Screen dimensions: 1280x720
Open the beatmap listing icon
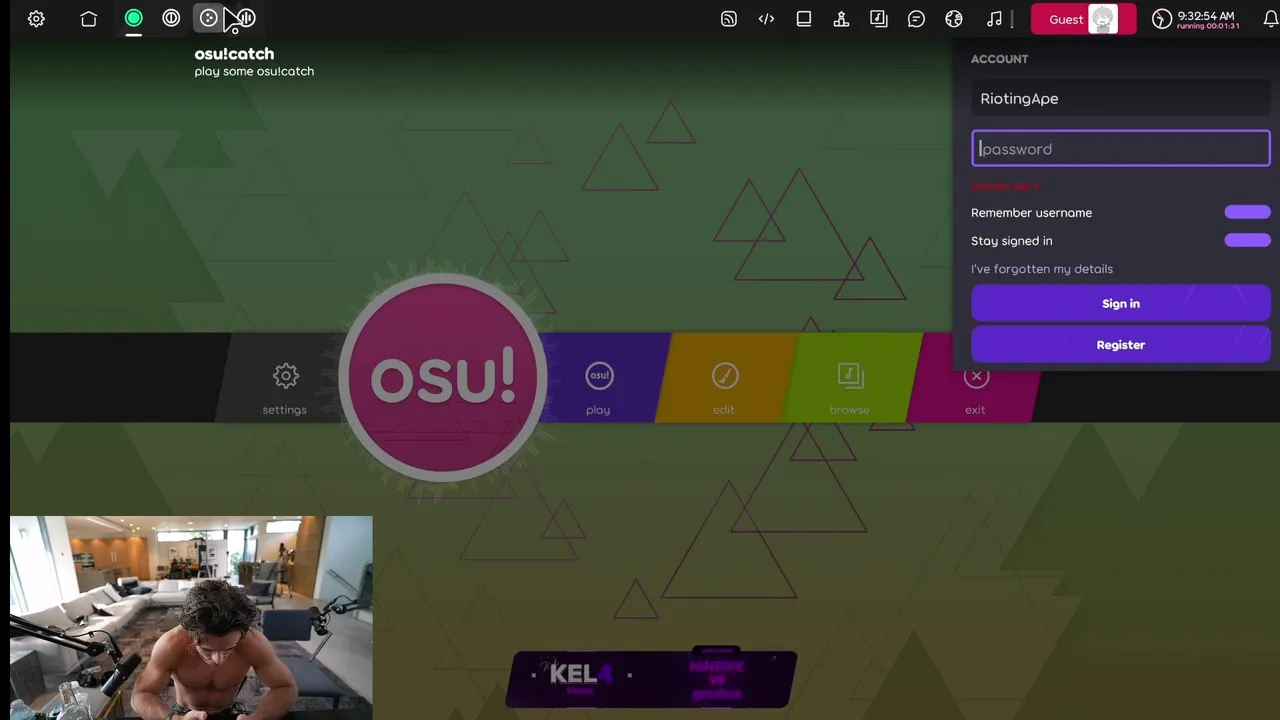pos(879,19)
